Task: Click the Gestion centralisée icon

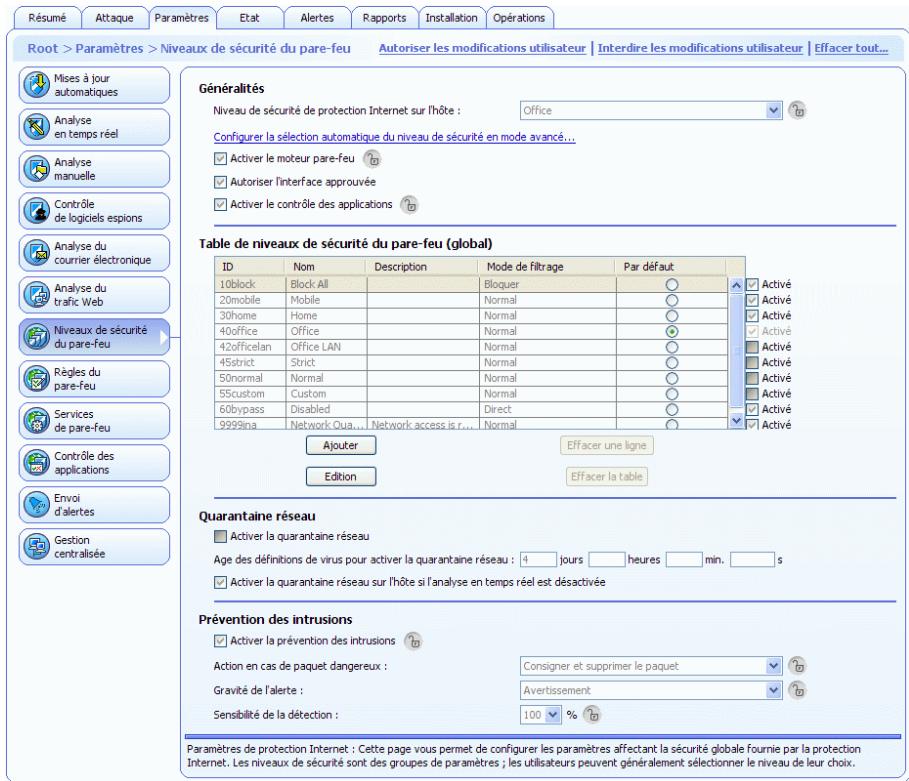Action: point(36,546)
